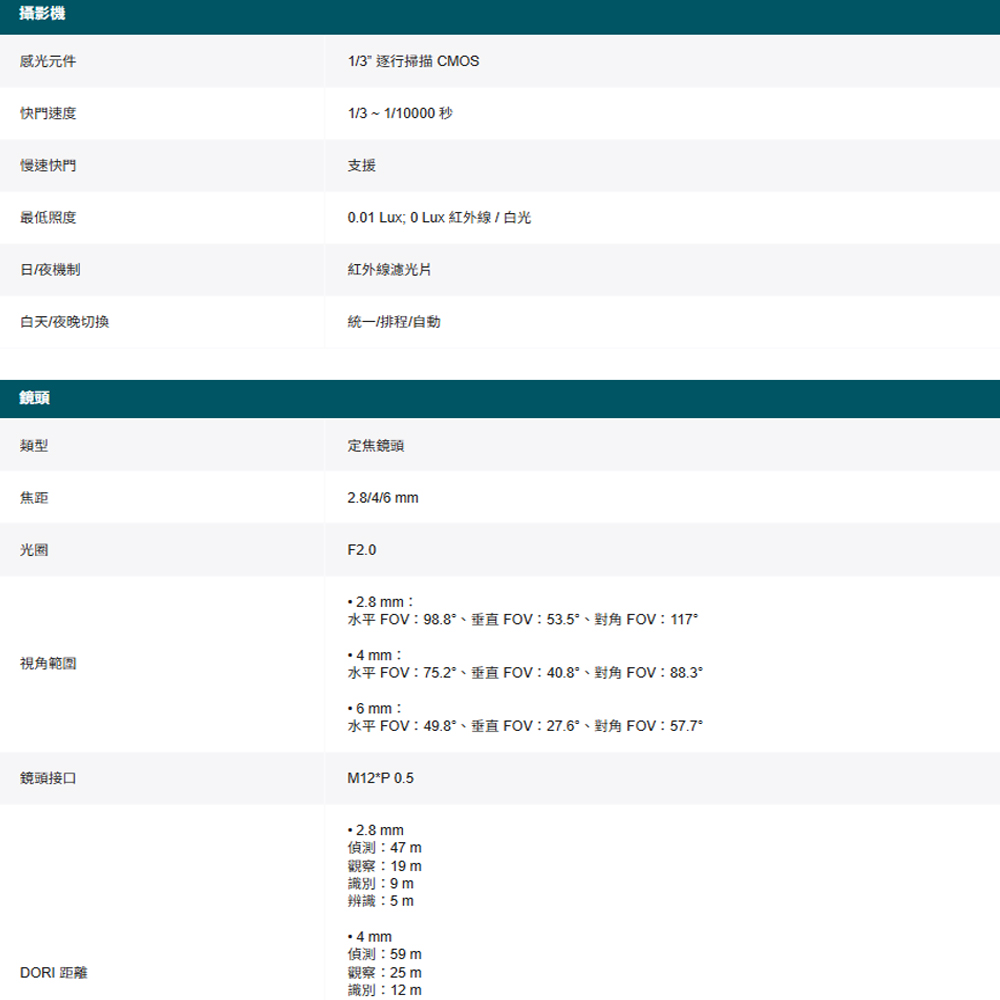1000x1000 pixels.
Task: Select the 0.01 Lux minimum illumination value
Action: (x=439, y=218)
